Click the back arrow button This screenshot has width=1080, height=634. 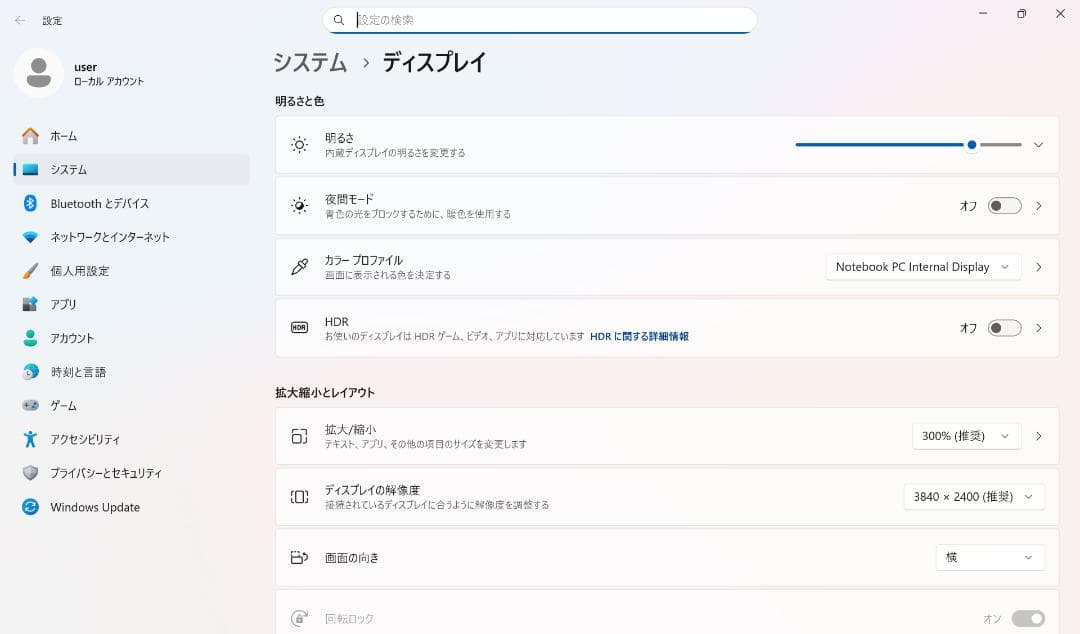[x=20, y=20]
